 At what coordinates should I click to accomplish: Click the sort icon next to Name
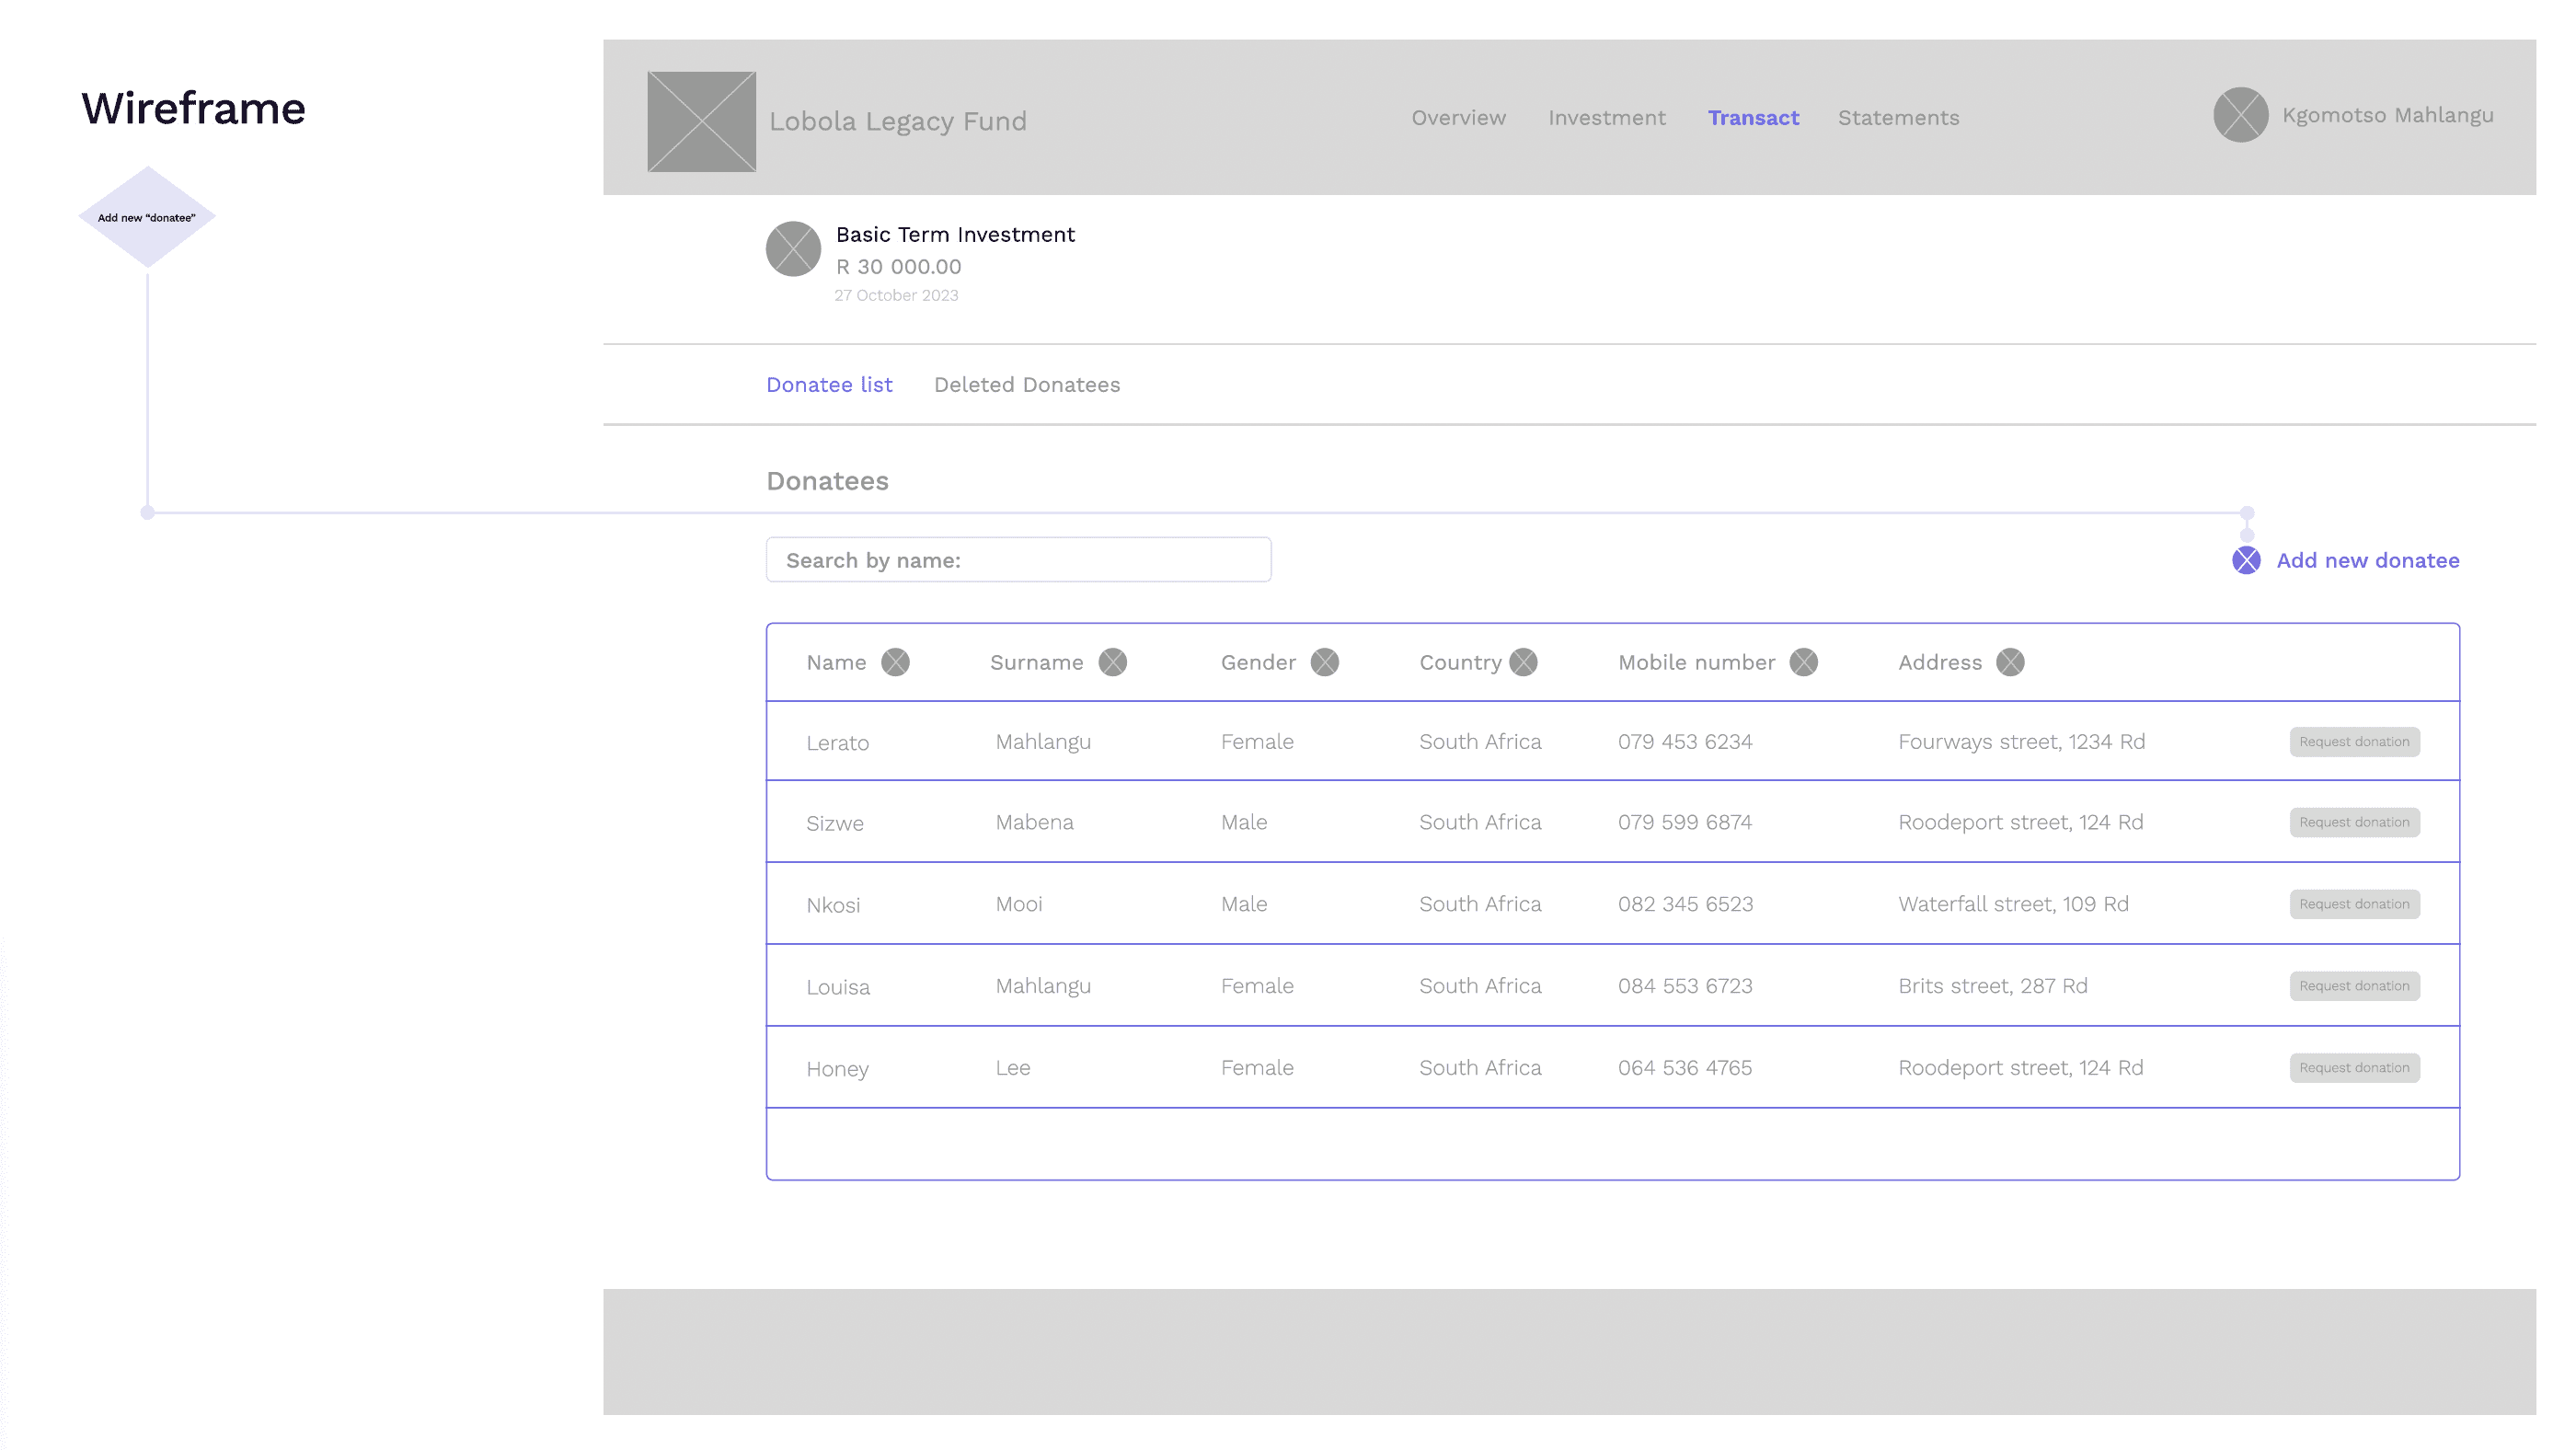click(895, 662)
